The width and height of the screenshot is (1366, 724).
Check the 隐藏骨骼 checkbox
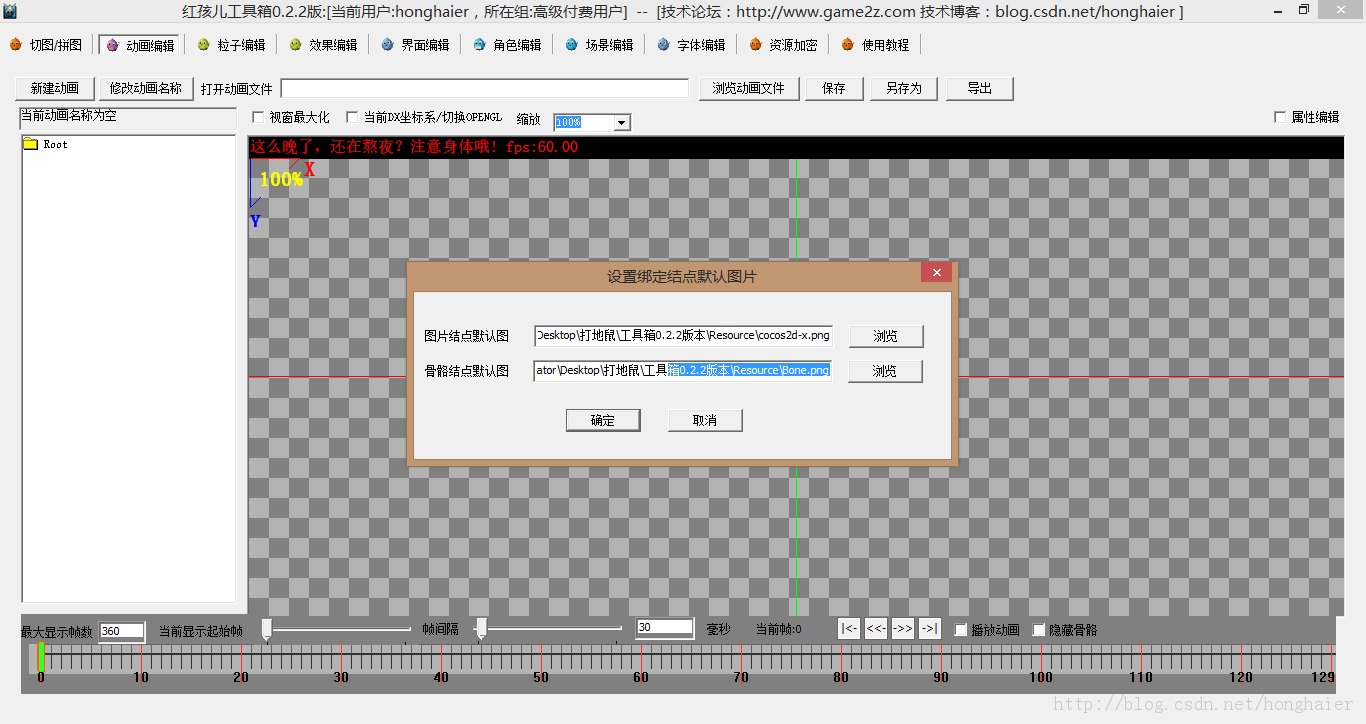1039,630
